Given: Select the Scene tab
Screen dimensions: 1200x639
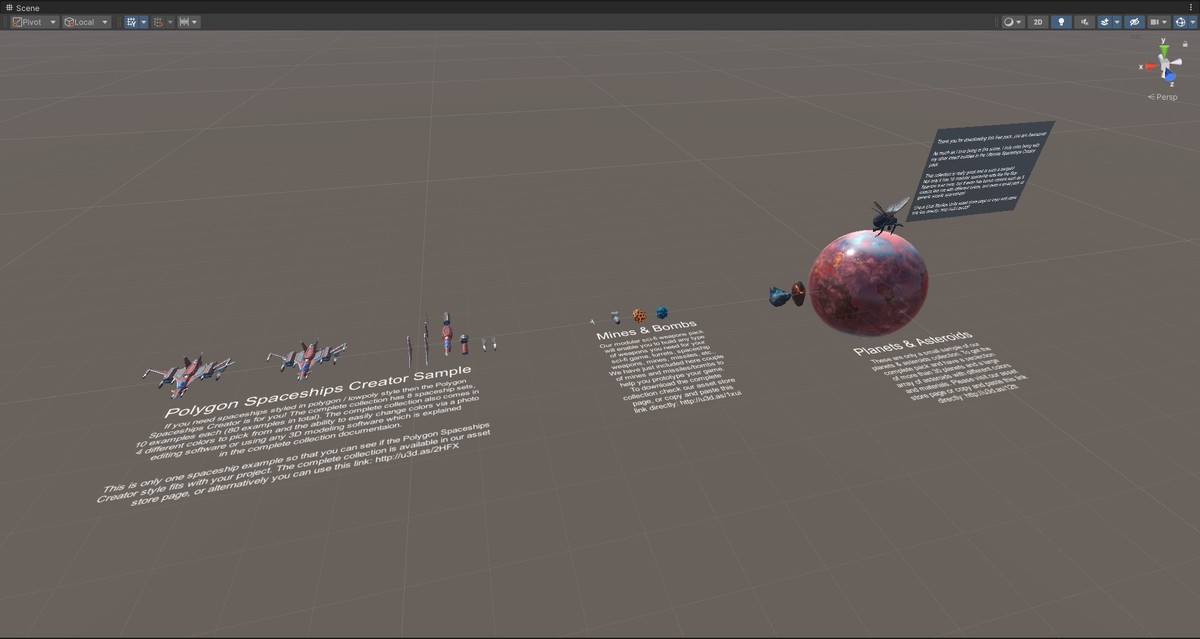Looking at the screenshot, I should click(x=21, y=7).
